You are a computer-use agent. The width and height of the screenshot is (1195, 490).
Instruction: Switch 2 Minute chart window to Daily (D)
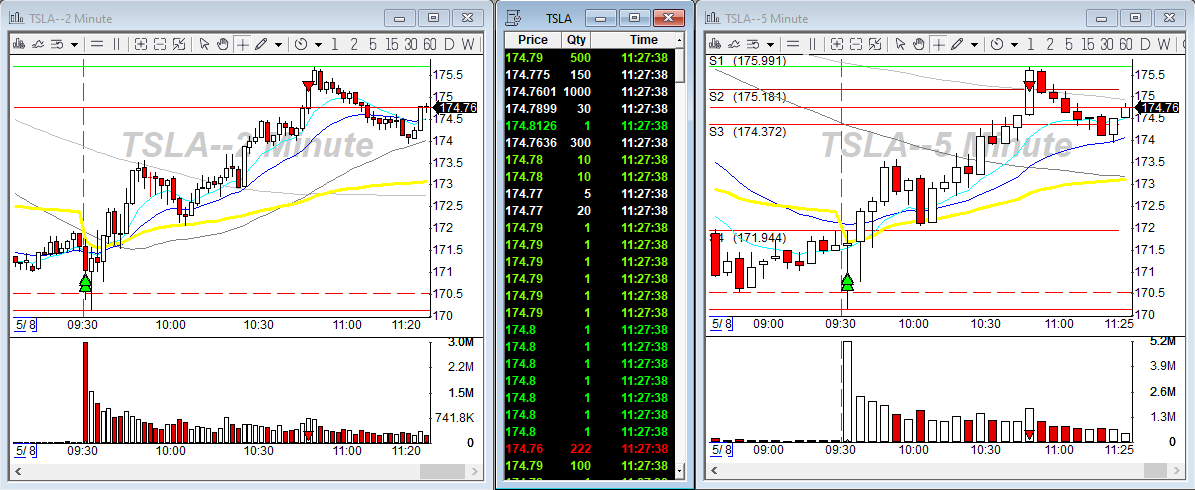point(449,44)
